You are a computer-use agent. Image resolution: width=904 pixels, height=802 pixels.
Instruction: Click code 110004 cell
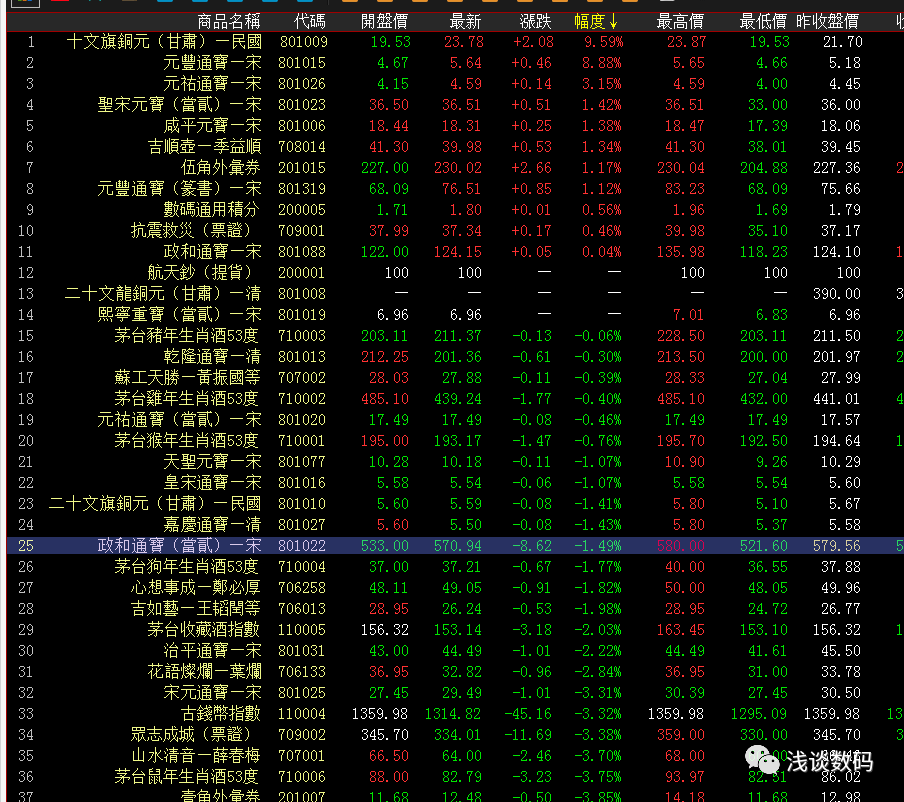coord(302,714)
